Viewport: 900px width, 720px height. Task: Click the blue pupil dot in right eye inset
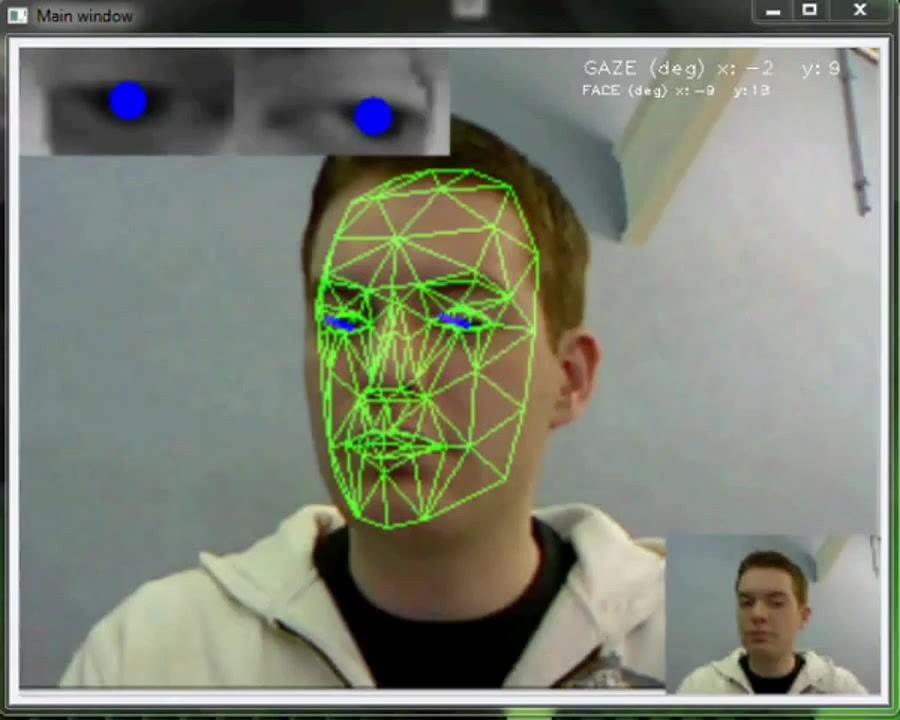[x=373, y=116]
